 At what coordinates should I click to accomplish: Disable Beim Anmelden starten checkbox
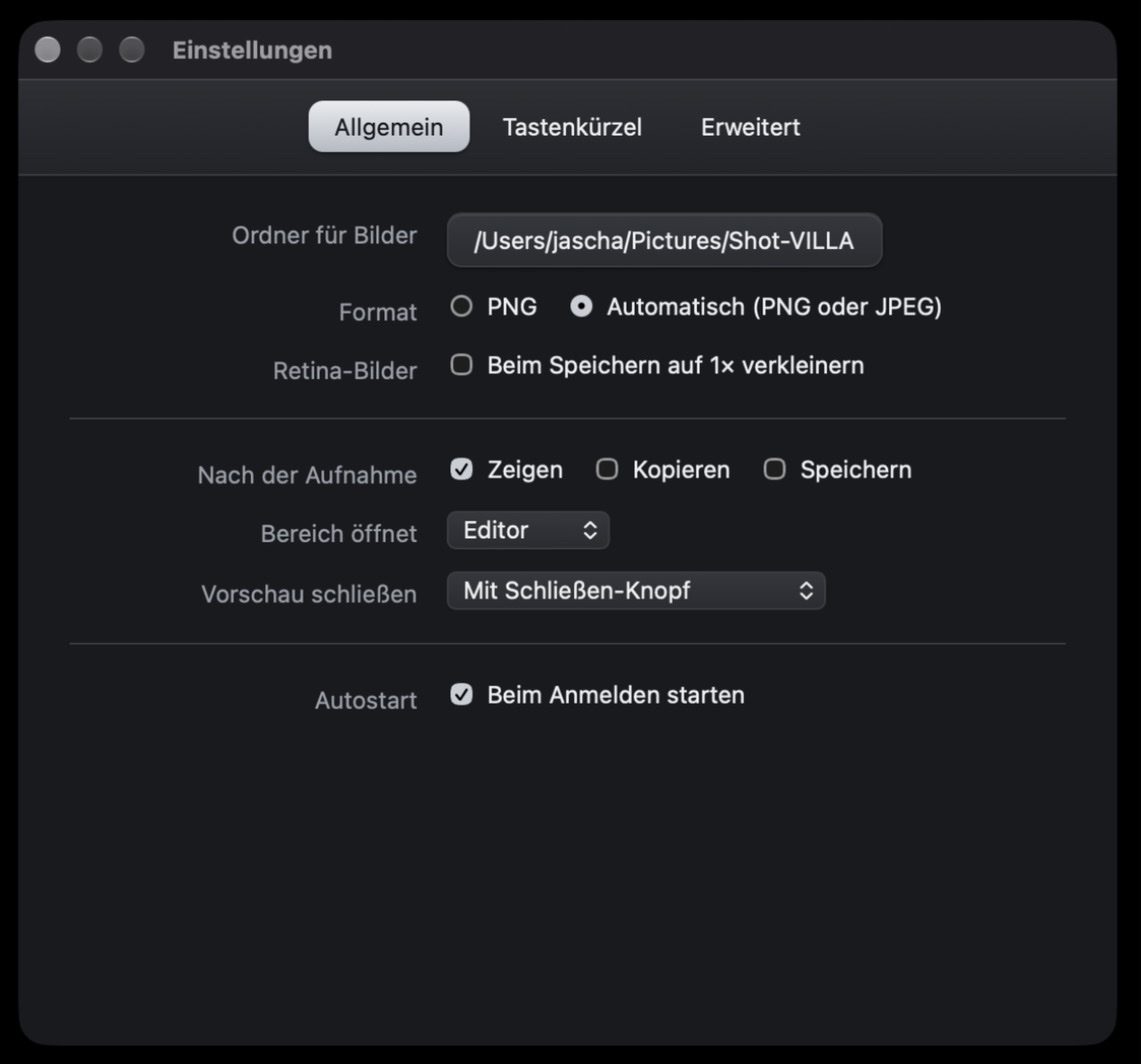(461, 695)
